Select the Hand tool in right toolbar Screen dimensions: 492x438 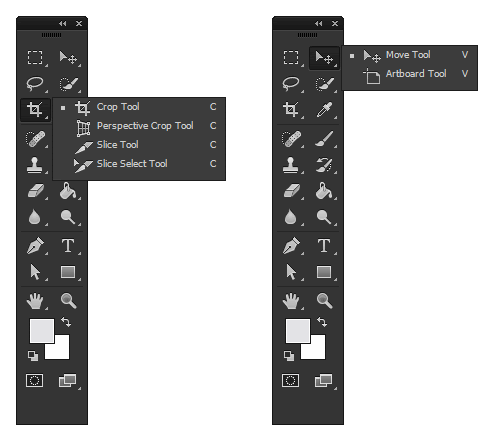tap(291, 301)
